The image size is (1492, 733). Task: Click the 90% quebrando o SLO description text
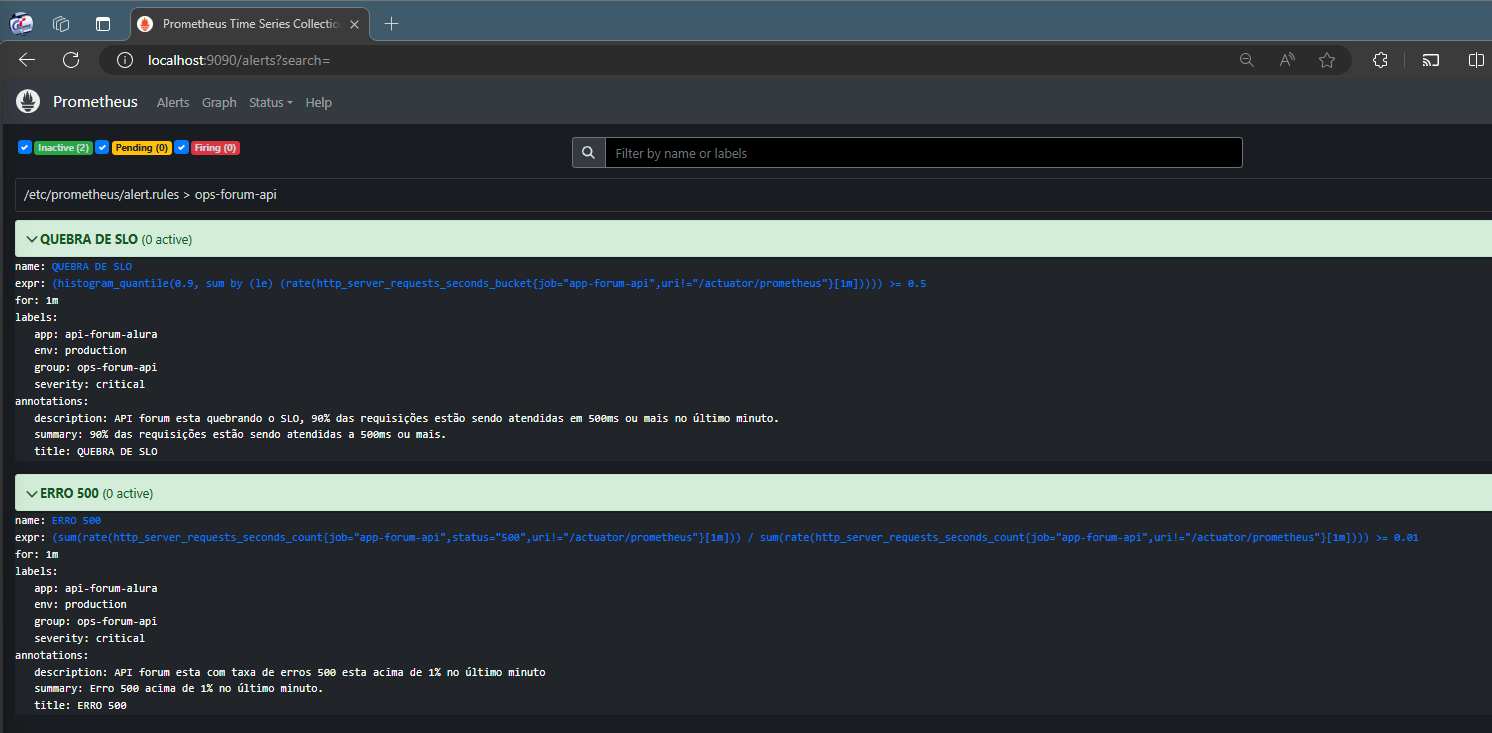pos(406,418)
